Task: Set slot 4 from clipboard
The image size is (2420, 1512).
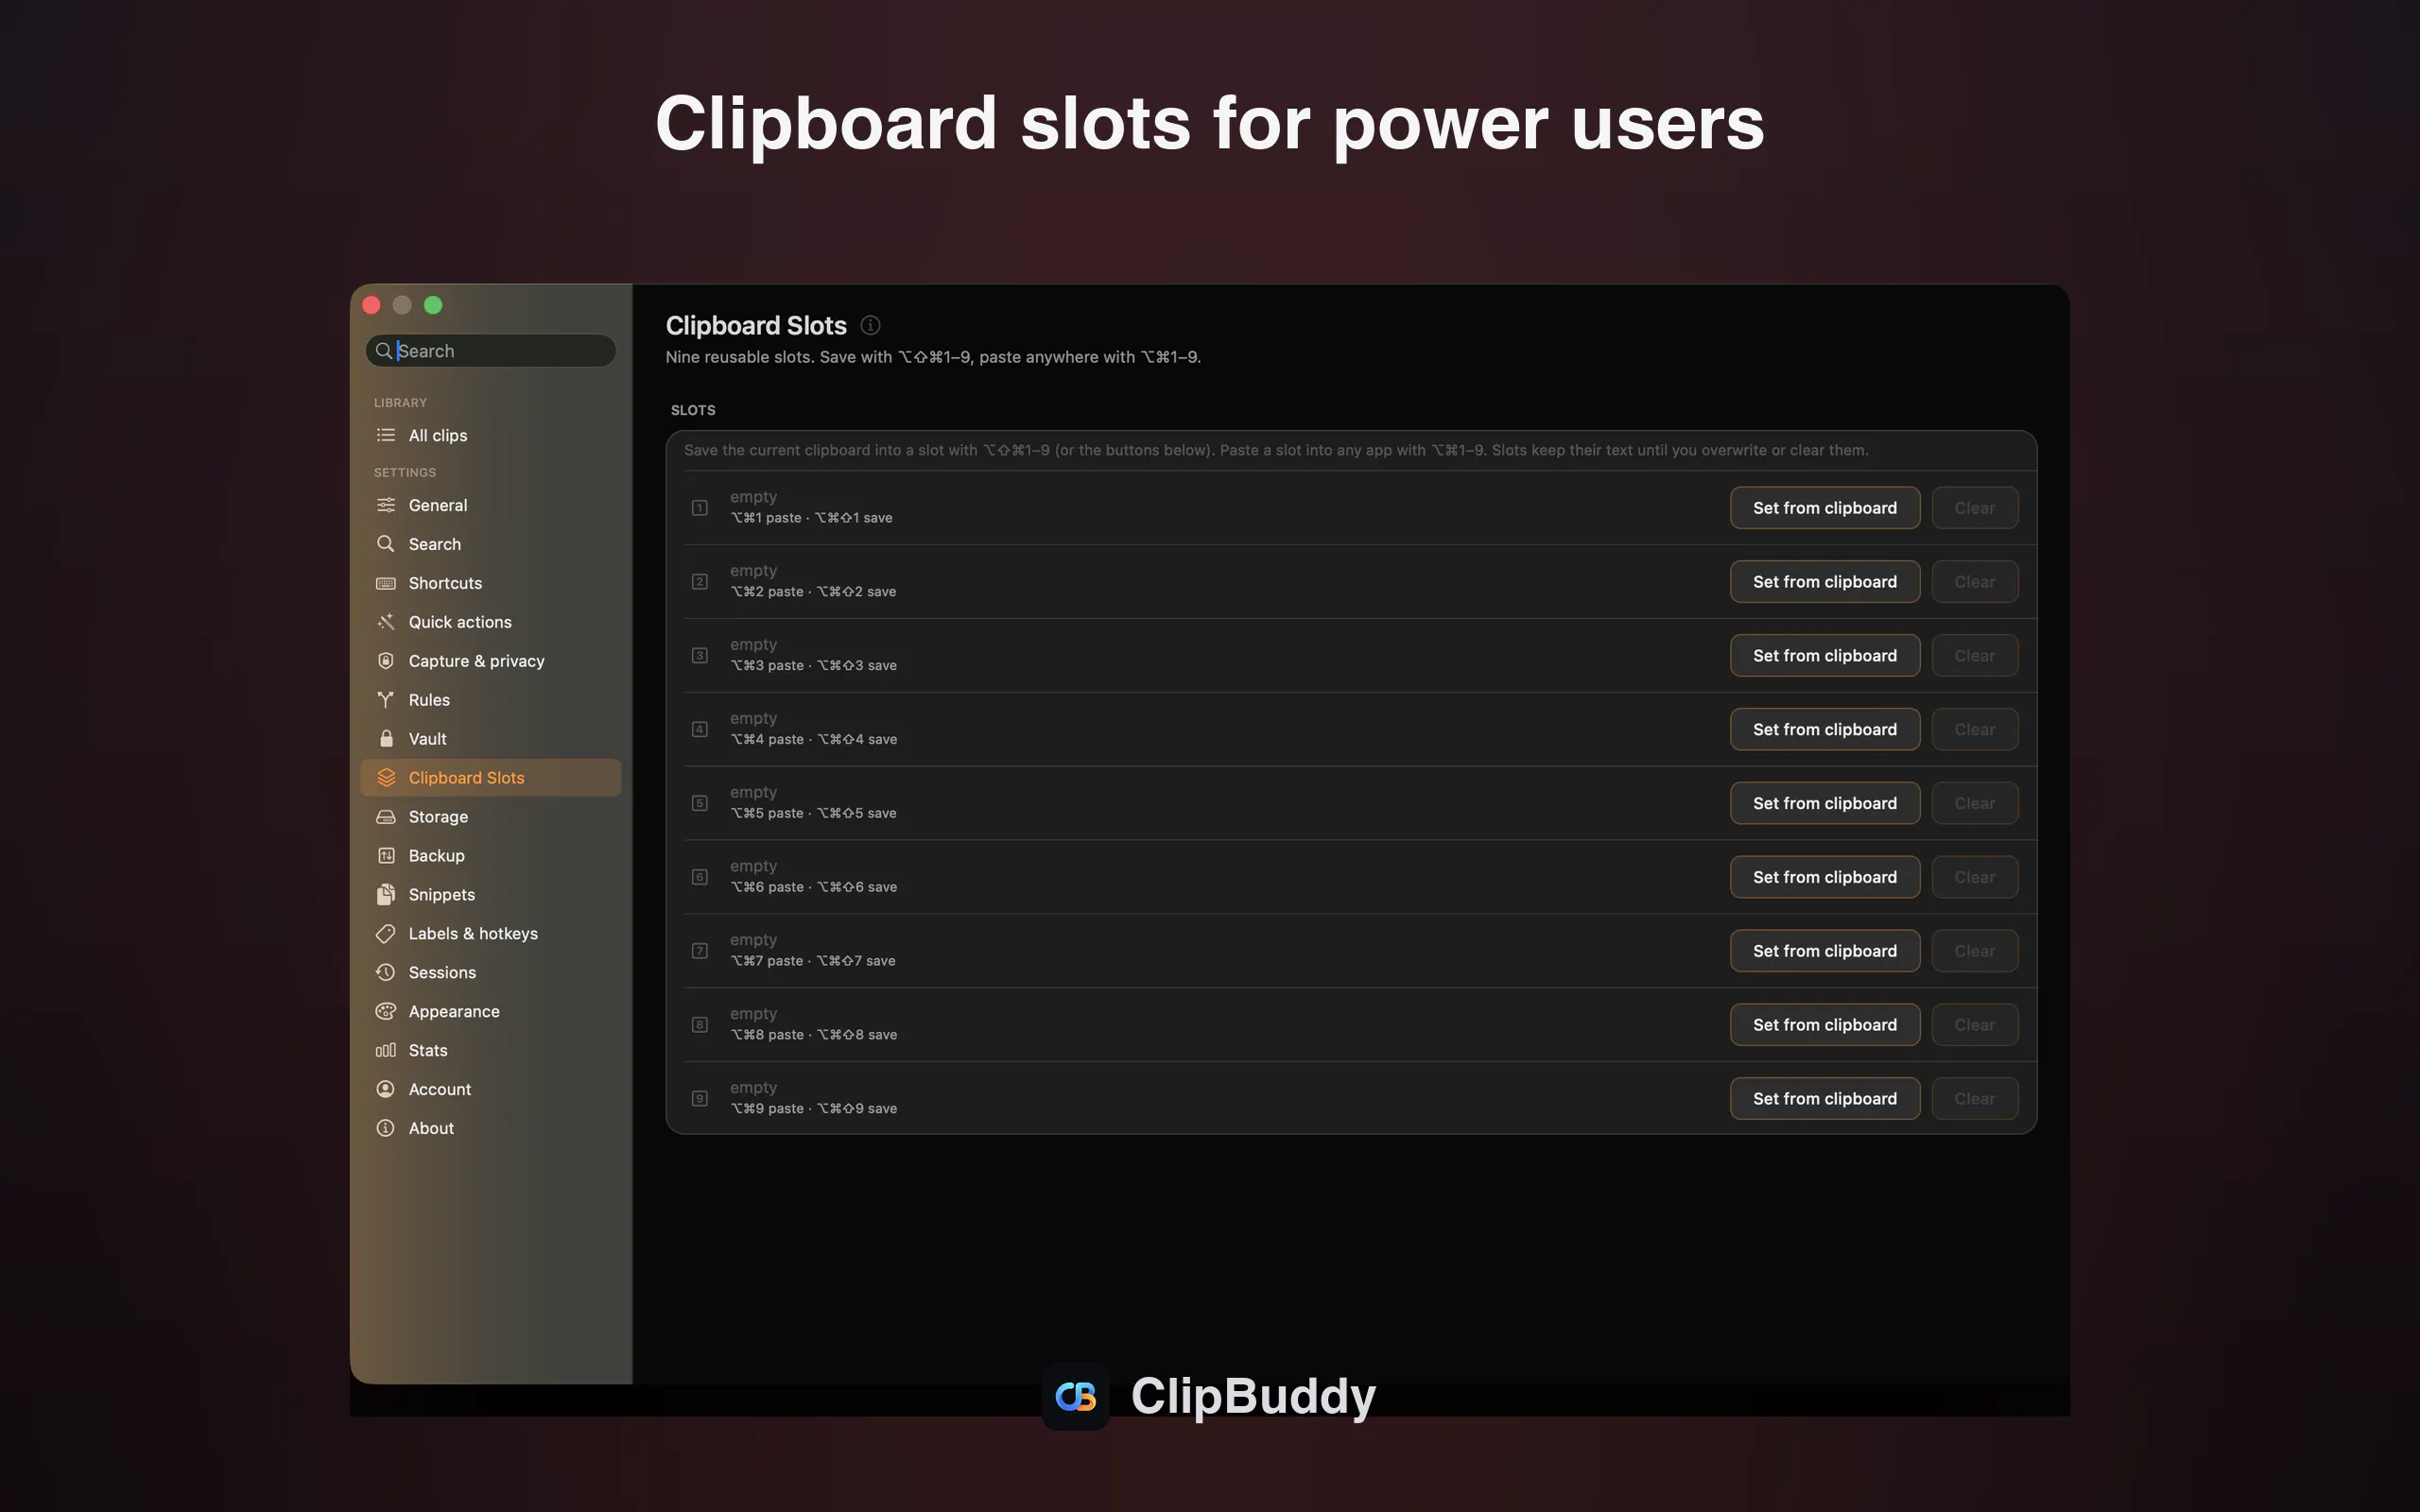Action: click(x=1824, y=729)
